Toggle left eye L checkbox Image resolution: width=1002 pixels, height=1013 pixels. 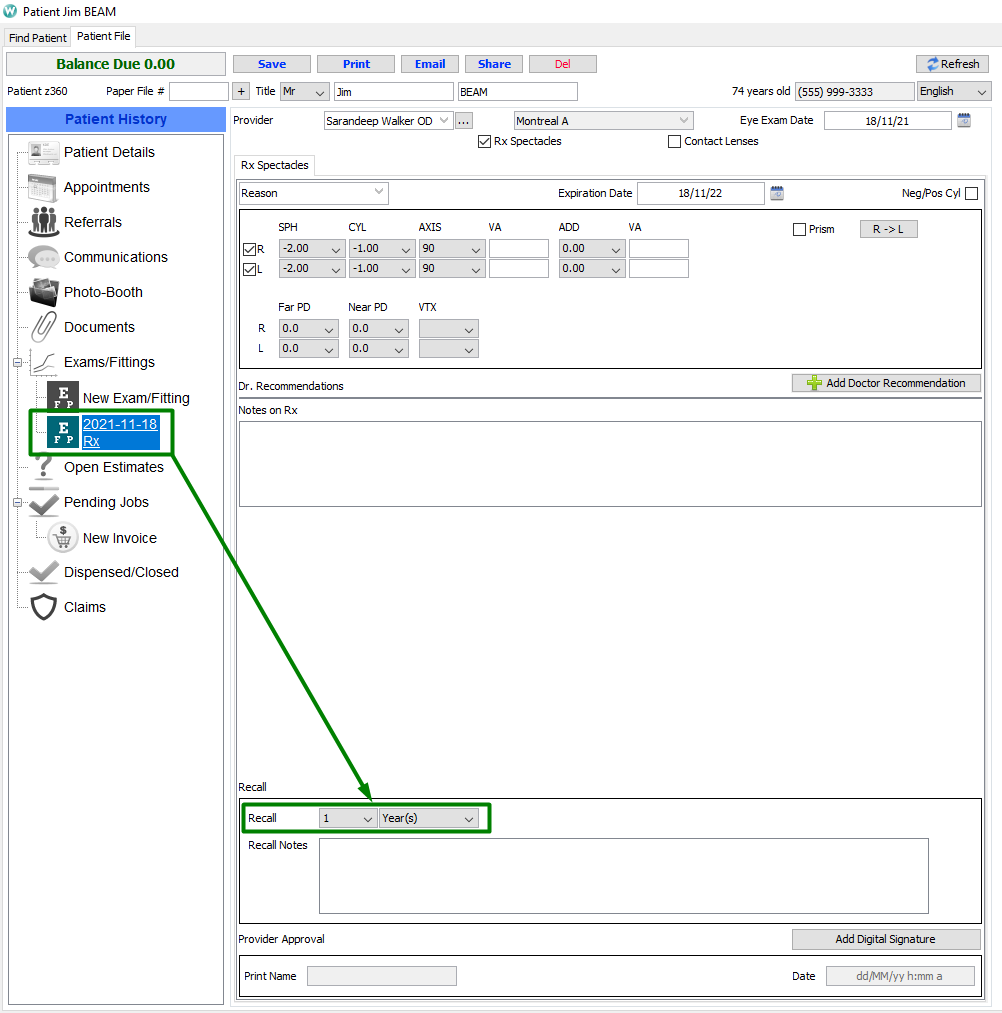coord(249,269)
